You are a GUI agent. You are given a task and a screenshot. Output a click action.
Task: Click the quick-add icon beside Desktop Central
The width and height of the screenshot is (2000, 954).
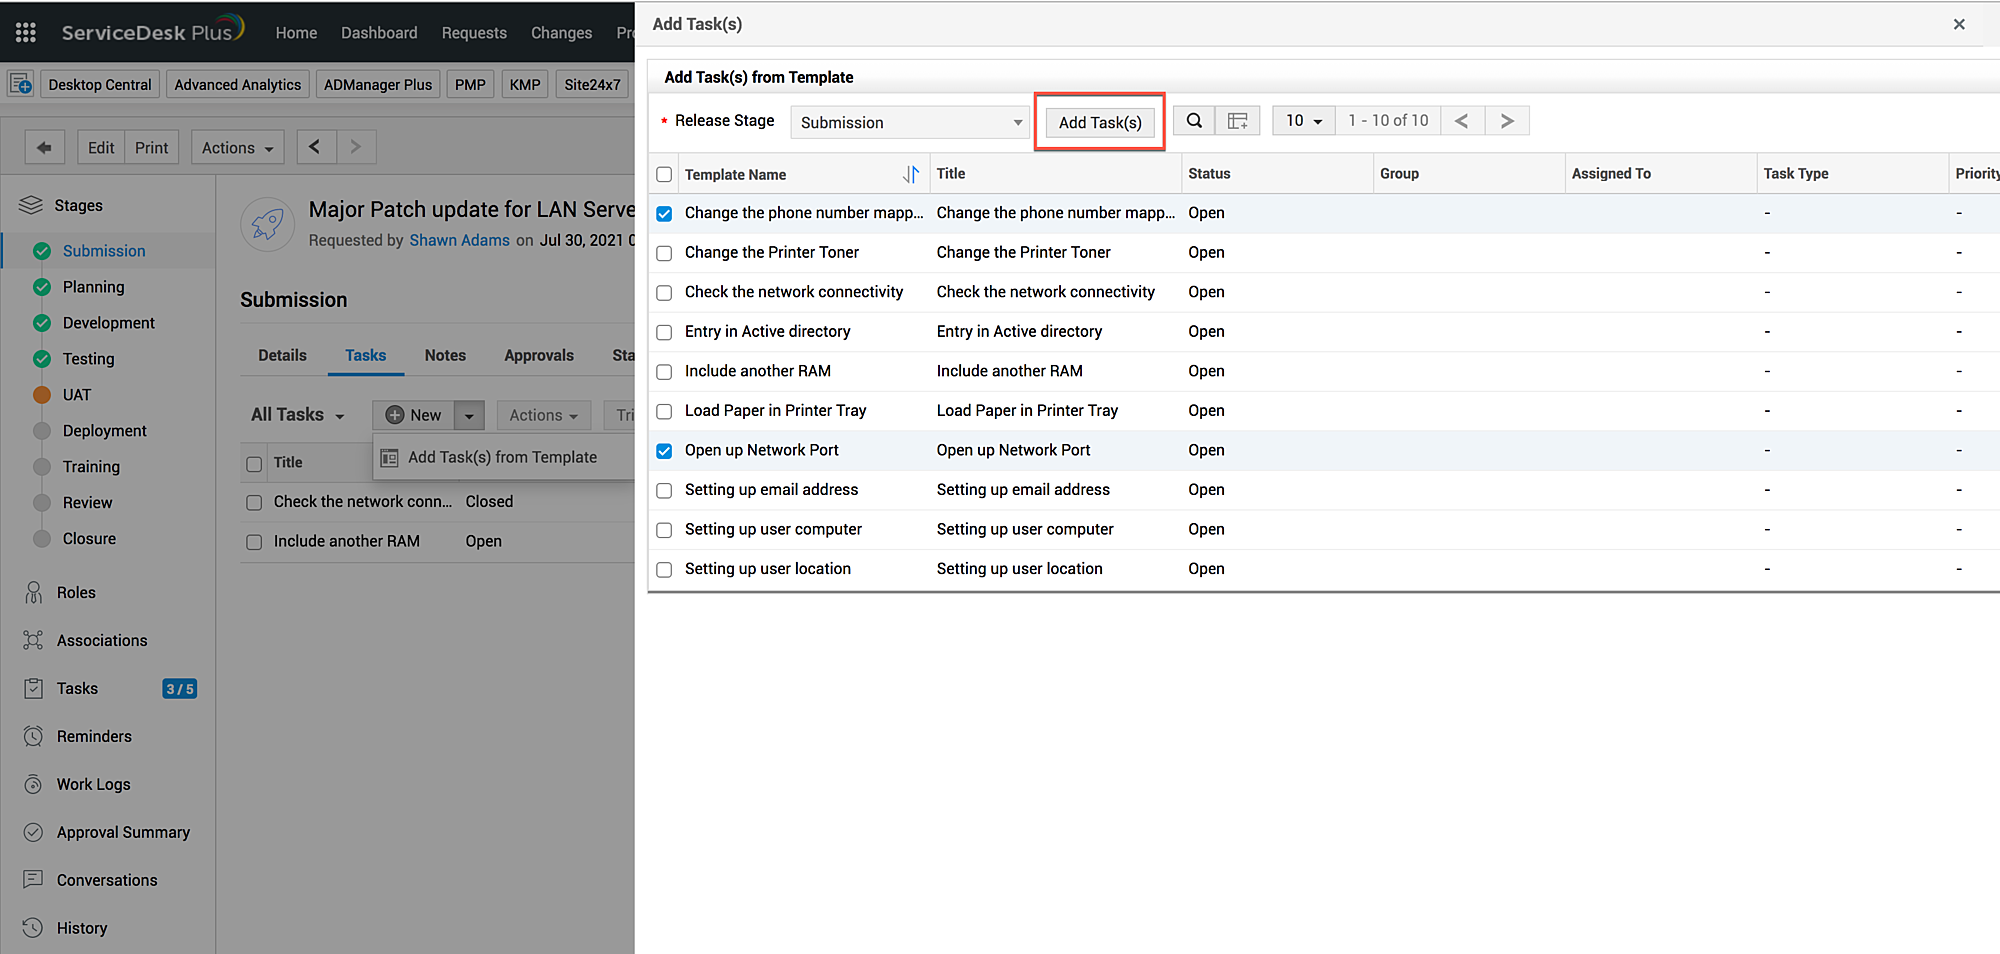tap(21, 84)
